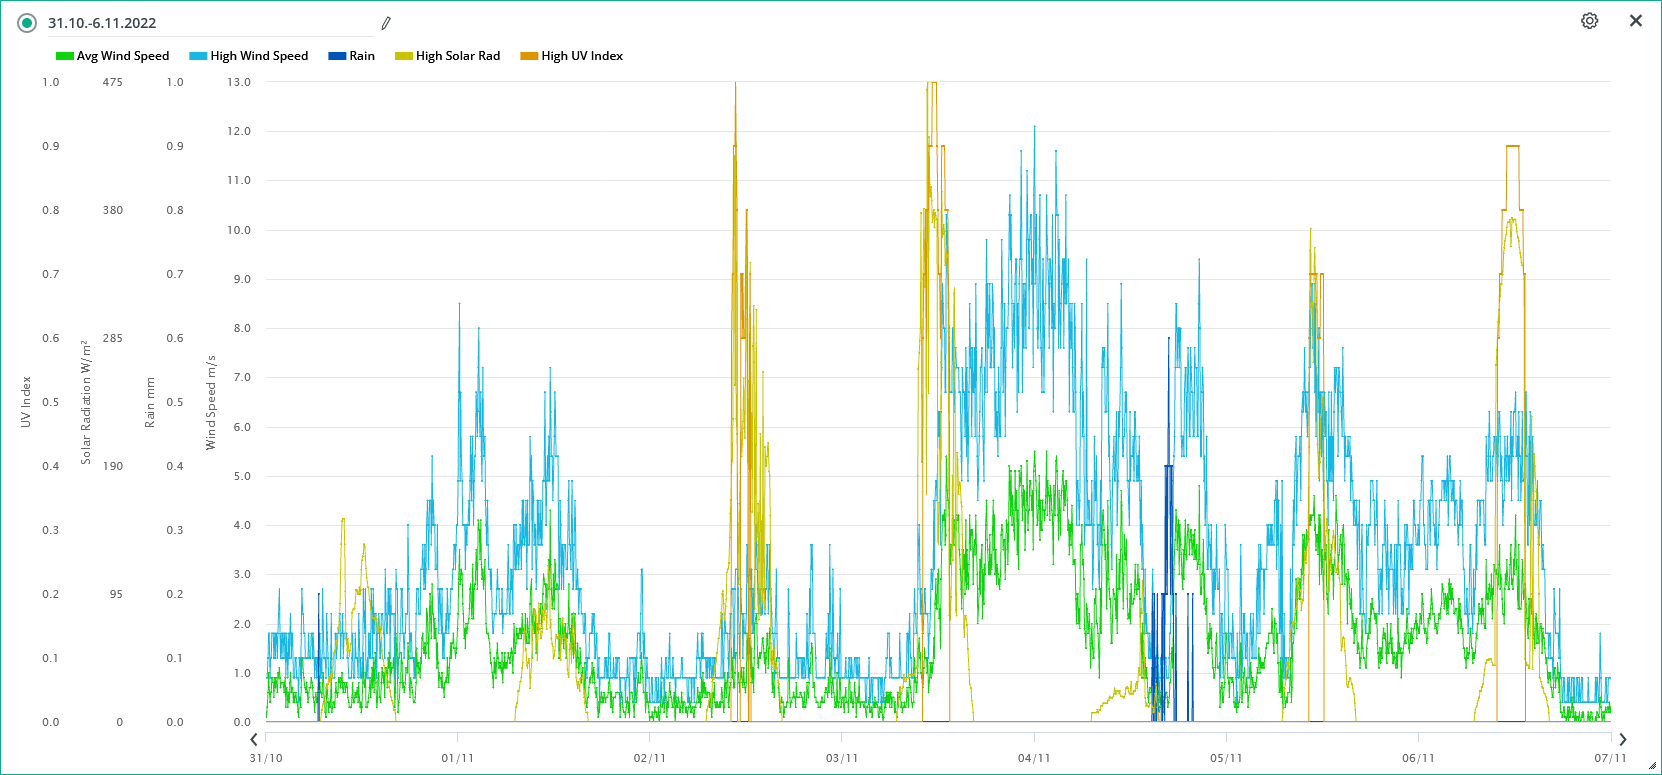Screen dimensions: 1662x775
Task: Toggle the High UV Index legend label
Action: 582,56
